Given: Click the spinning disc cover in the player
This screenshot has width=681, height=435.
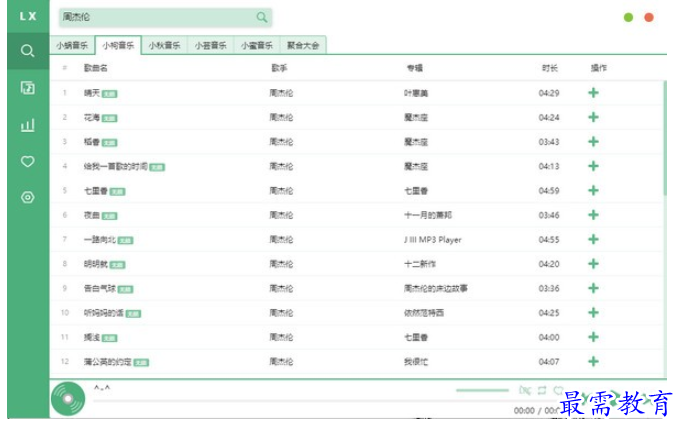Looking at the screenshot, I should pyautogui.click(x=68, y=399).
